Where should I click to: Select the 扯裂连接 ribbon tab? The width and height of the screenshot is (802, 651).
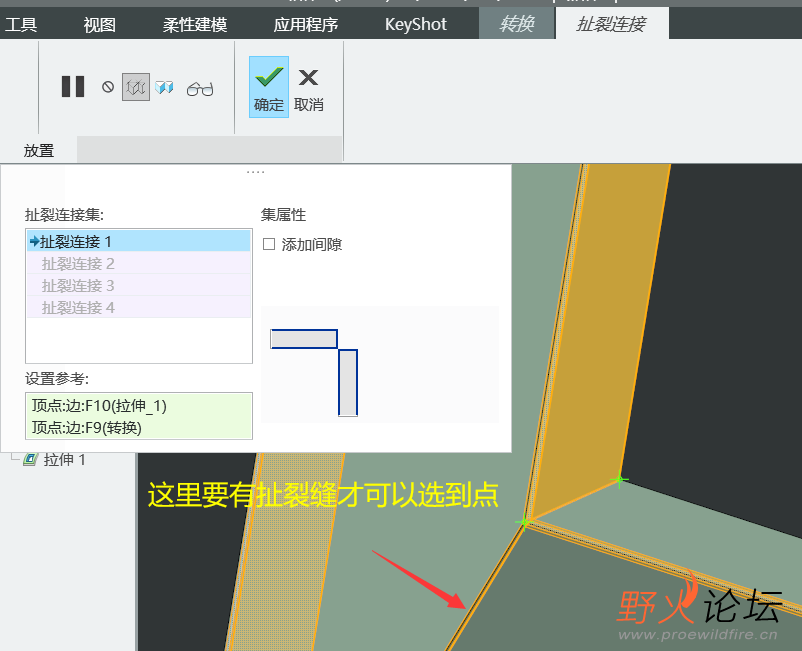click(x=612, y=24)
